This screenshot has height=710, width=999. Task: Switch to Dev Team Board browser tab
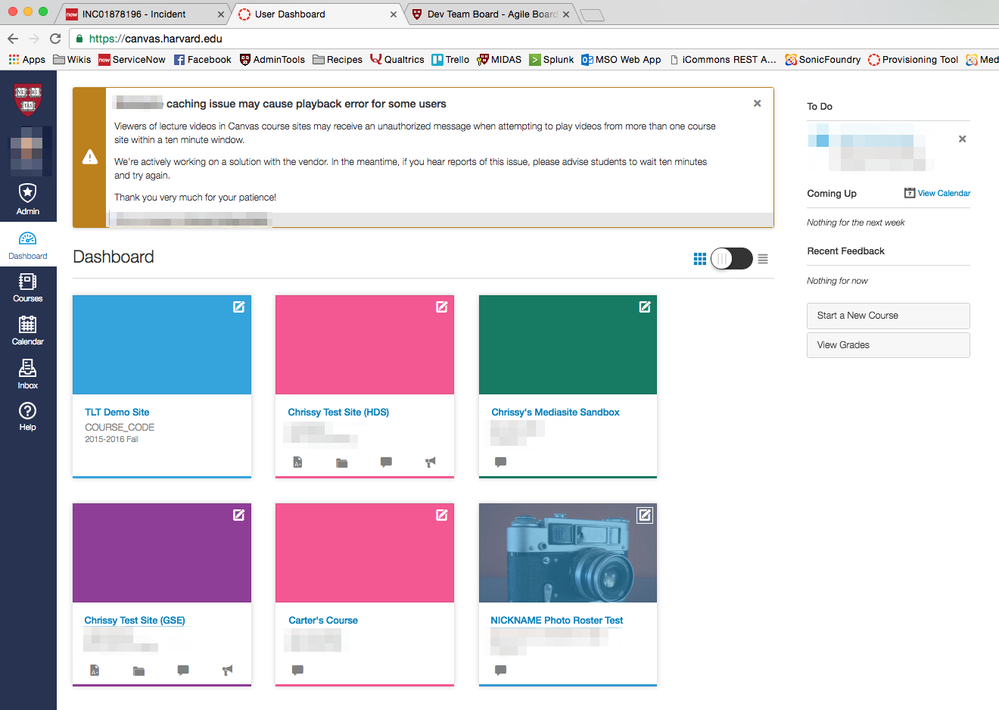(x=483, y=14)
